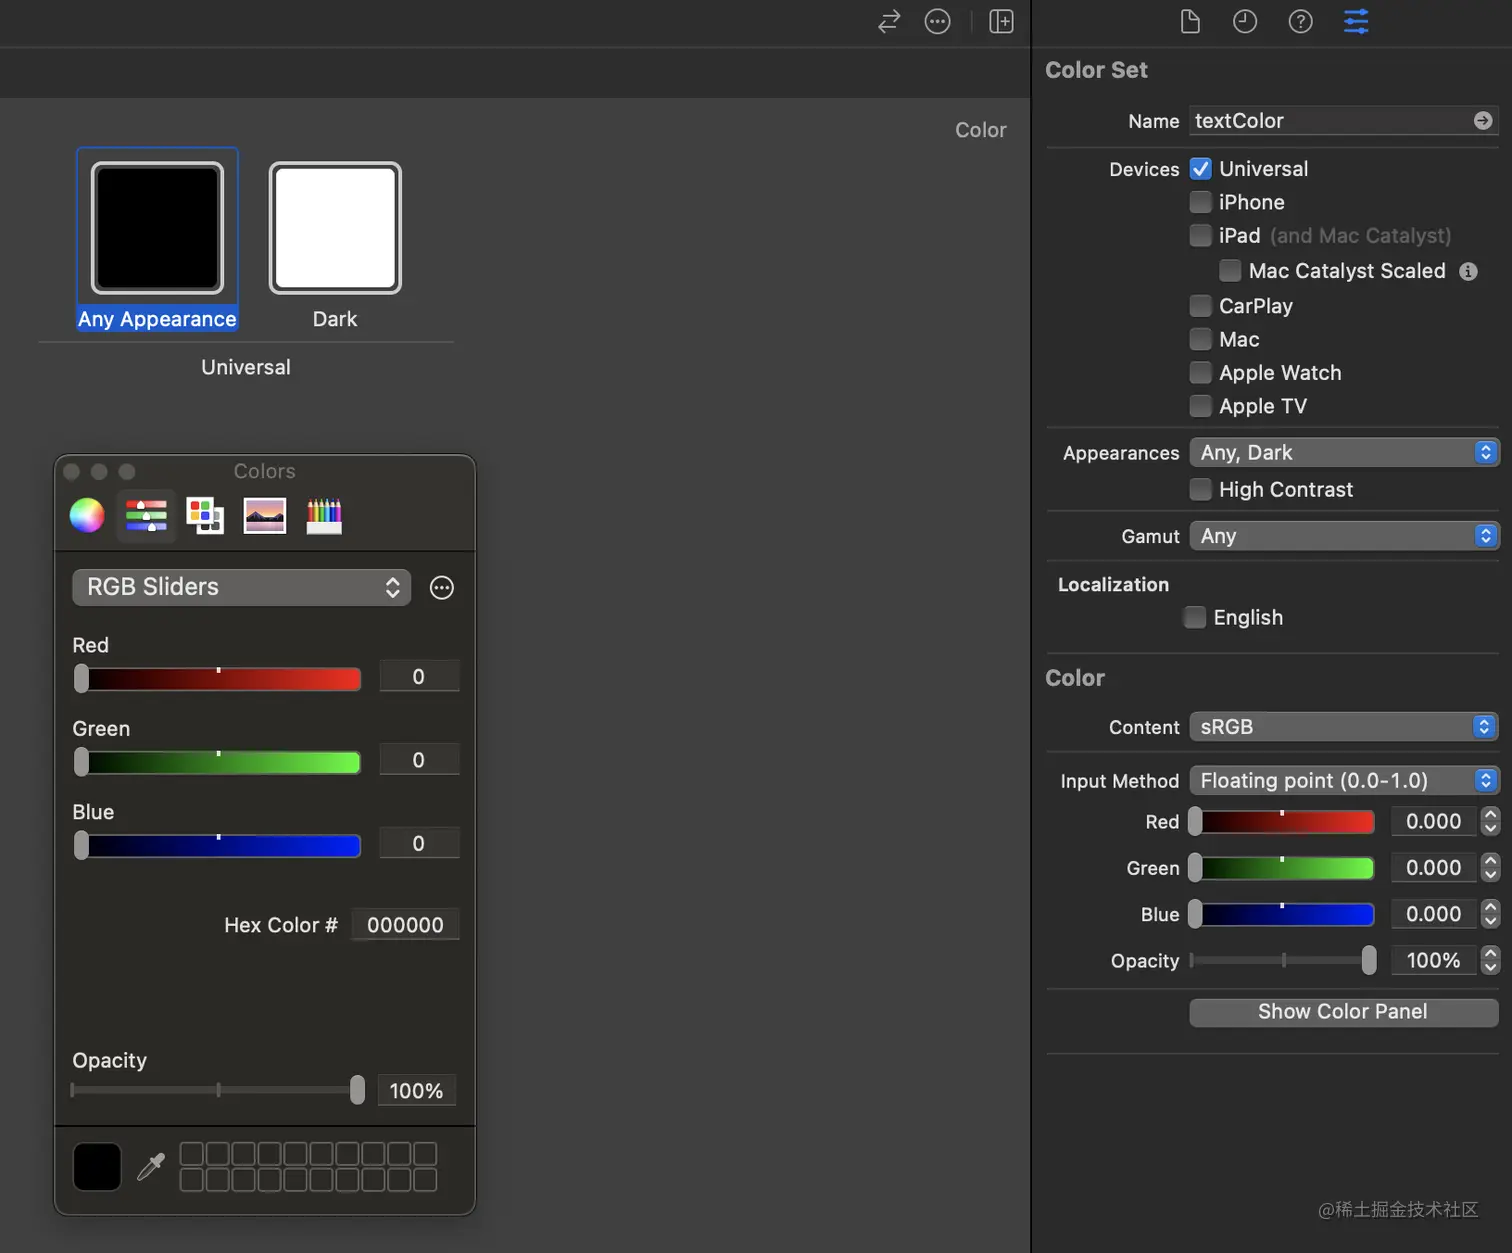
Task: Open the Content sRGB dropdown
Action: click(1343, 727)
